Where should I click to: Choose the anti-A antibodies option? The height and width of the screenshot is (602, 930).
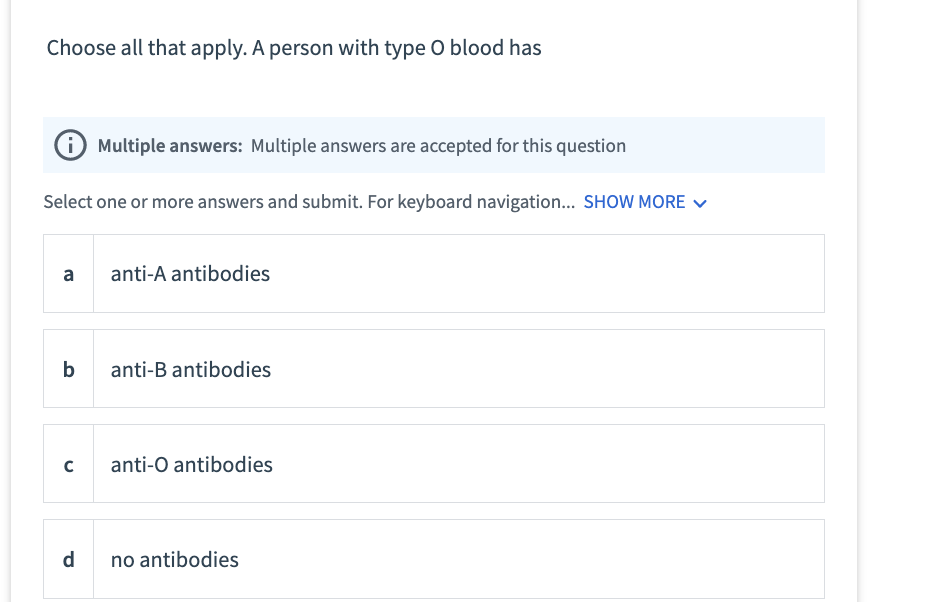(190, 274)
